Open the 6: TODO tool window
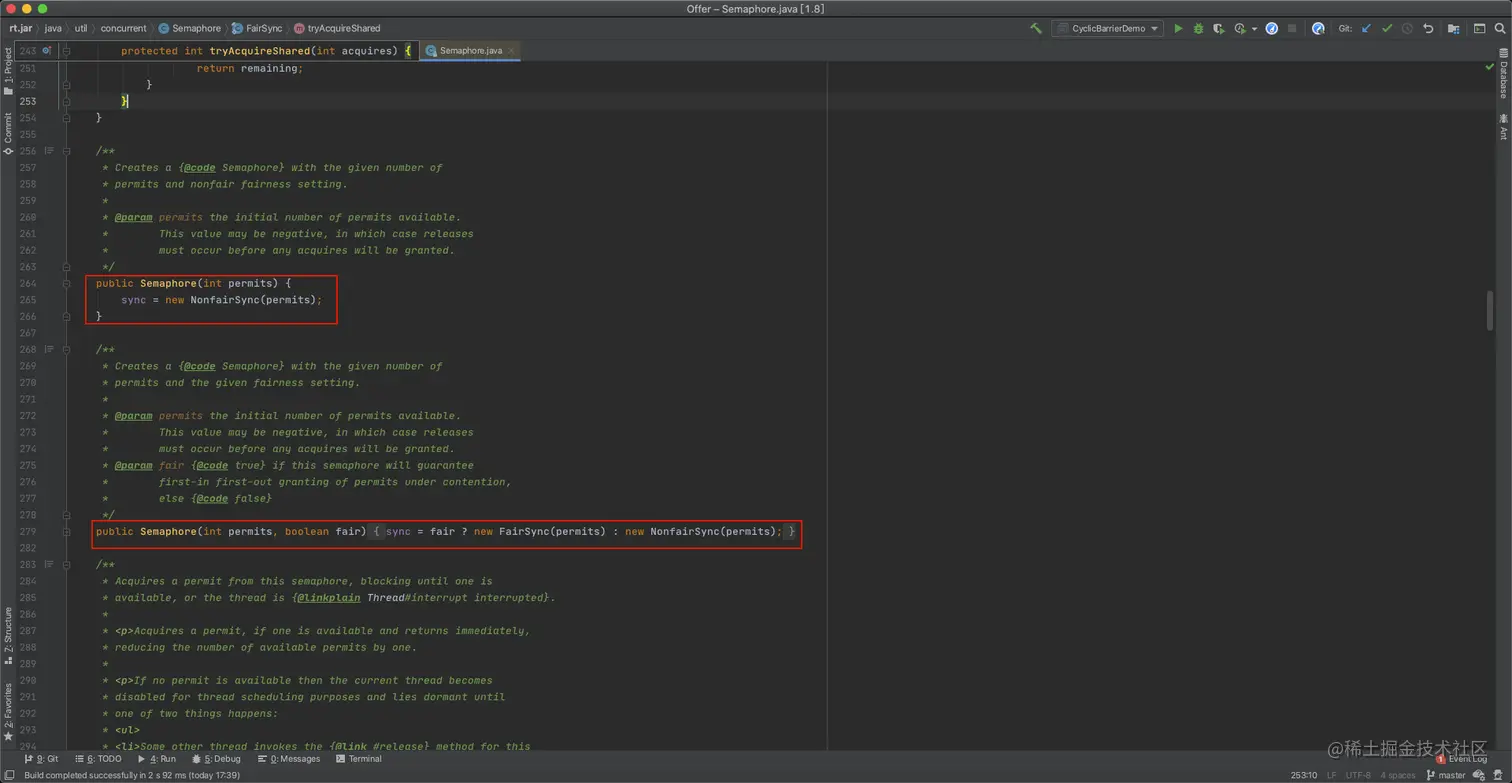Screen dimensions: 1512x783 click(97, 759)
